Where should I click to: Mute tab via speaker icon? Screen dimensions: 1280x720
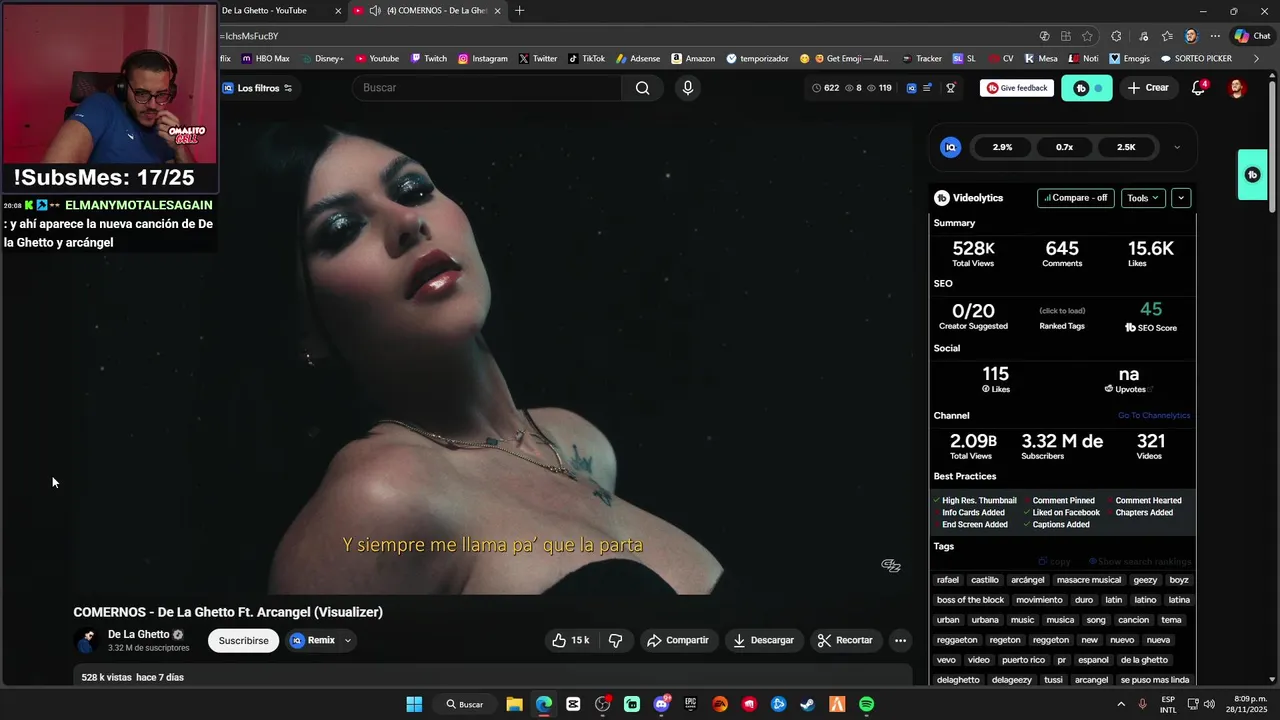coord(374,11)
